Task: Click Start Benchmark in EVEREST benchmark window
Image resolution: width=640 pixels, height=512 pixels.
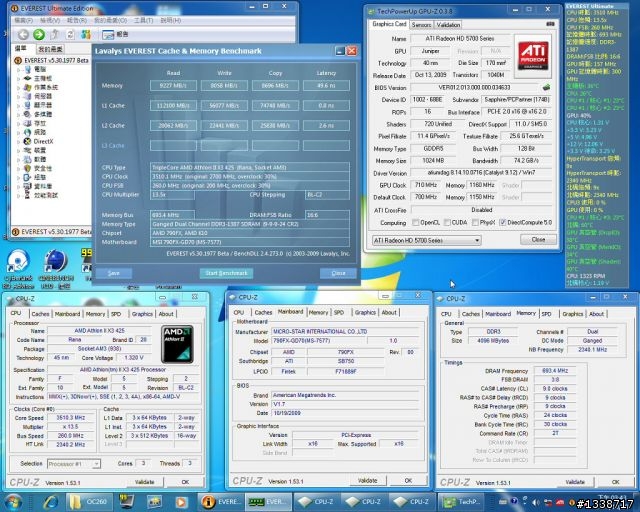Action: tap(226, 273)
